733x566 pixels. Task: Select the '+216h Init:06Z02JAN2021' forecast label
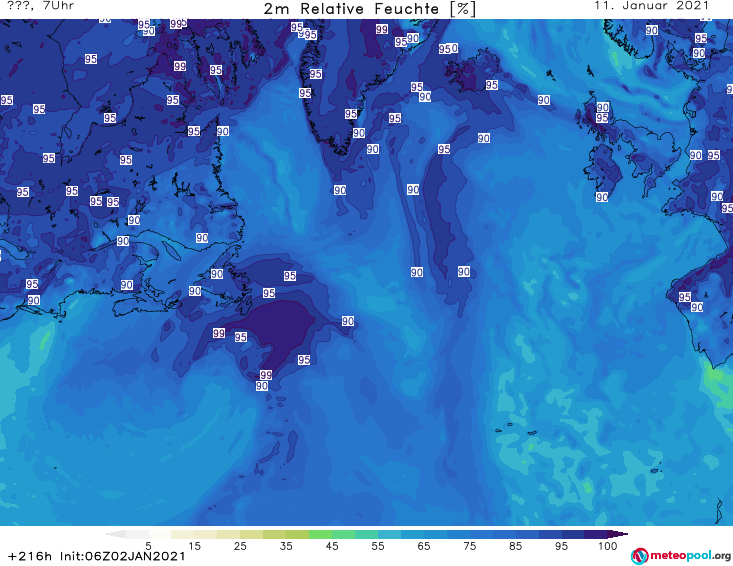click(97, 556)
